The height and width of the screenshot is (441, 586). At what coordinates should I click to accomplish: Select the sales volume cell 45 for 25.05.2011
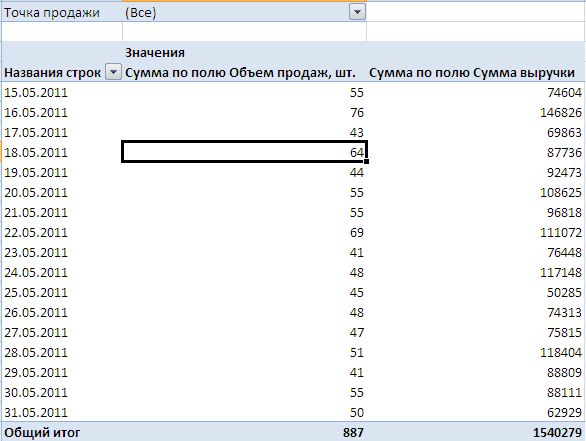(244, 293)
